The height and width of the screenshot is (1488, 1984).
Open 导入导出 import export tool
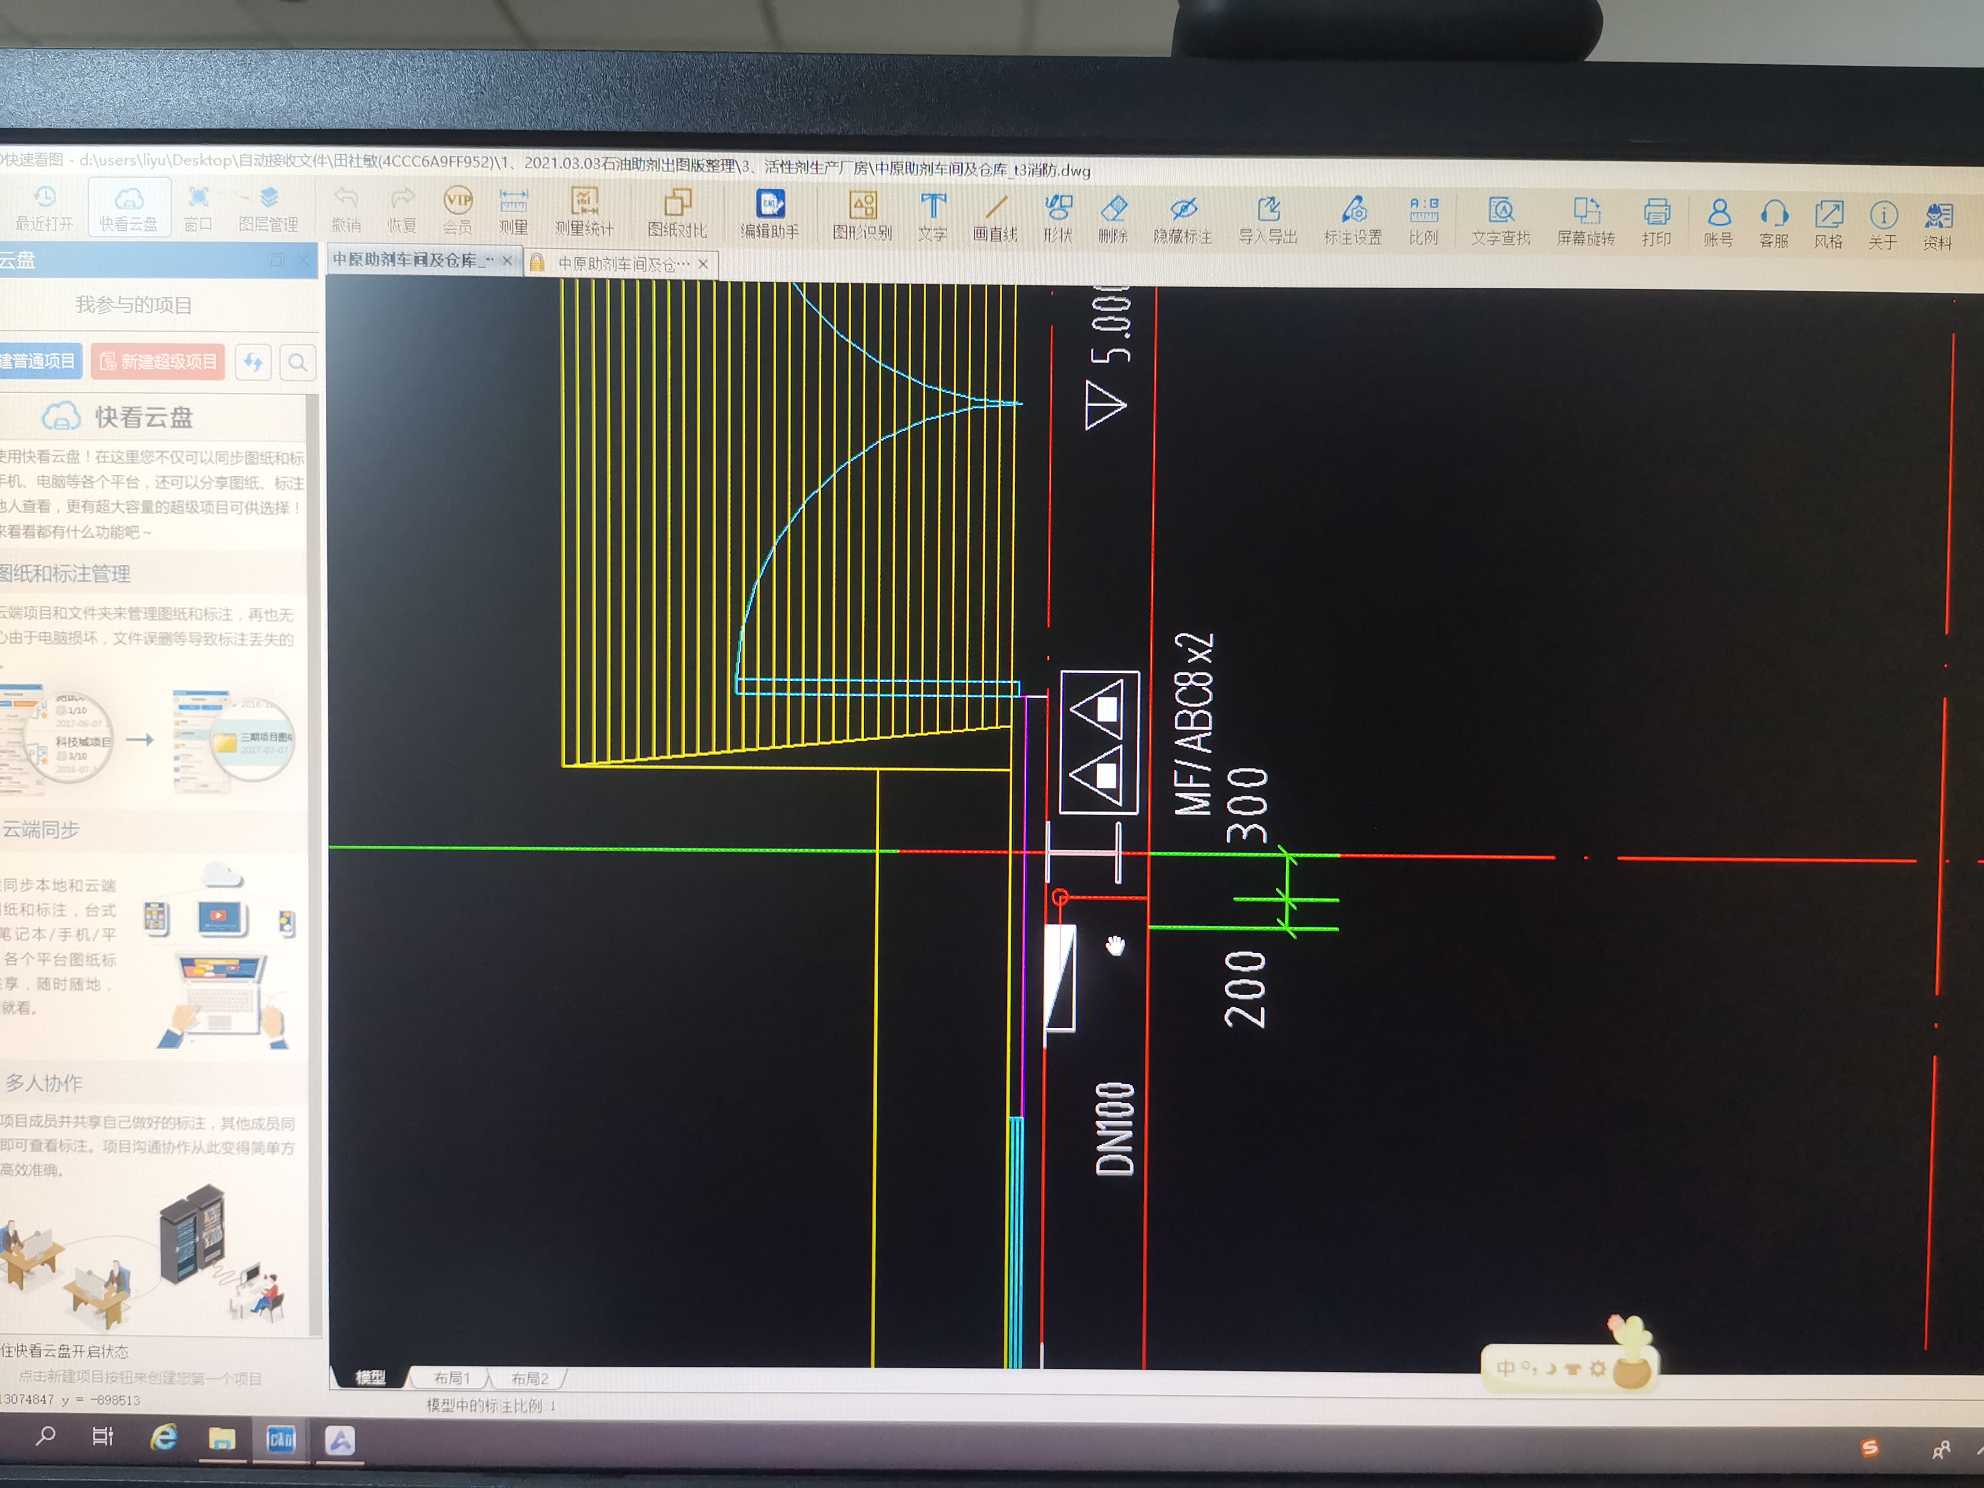click(x=1268, y=222)
